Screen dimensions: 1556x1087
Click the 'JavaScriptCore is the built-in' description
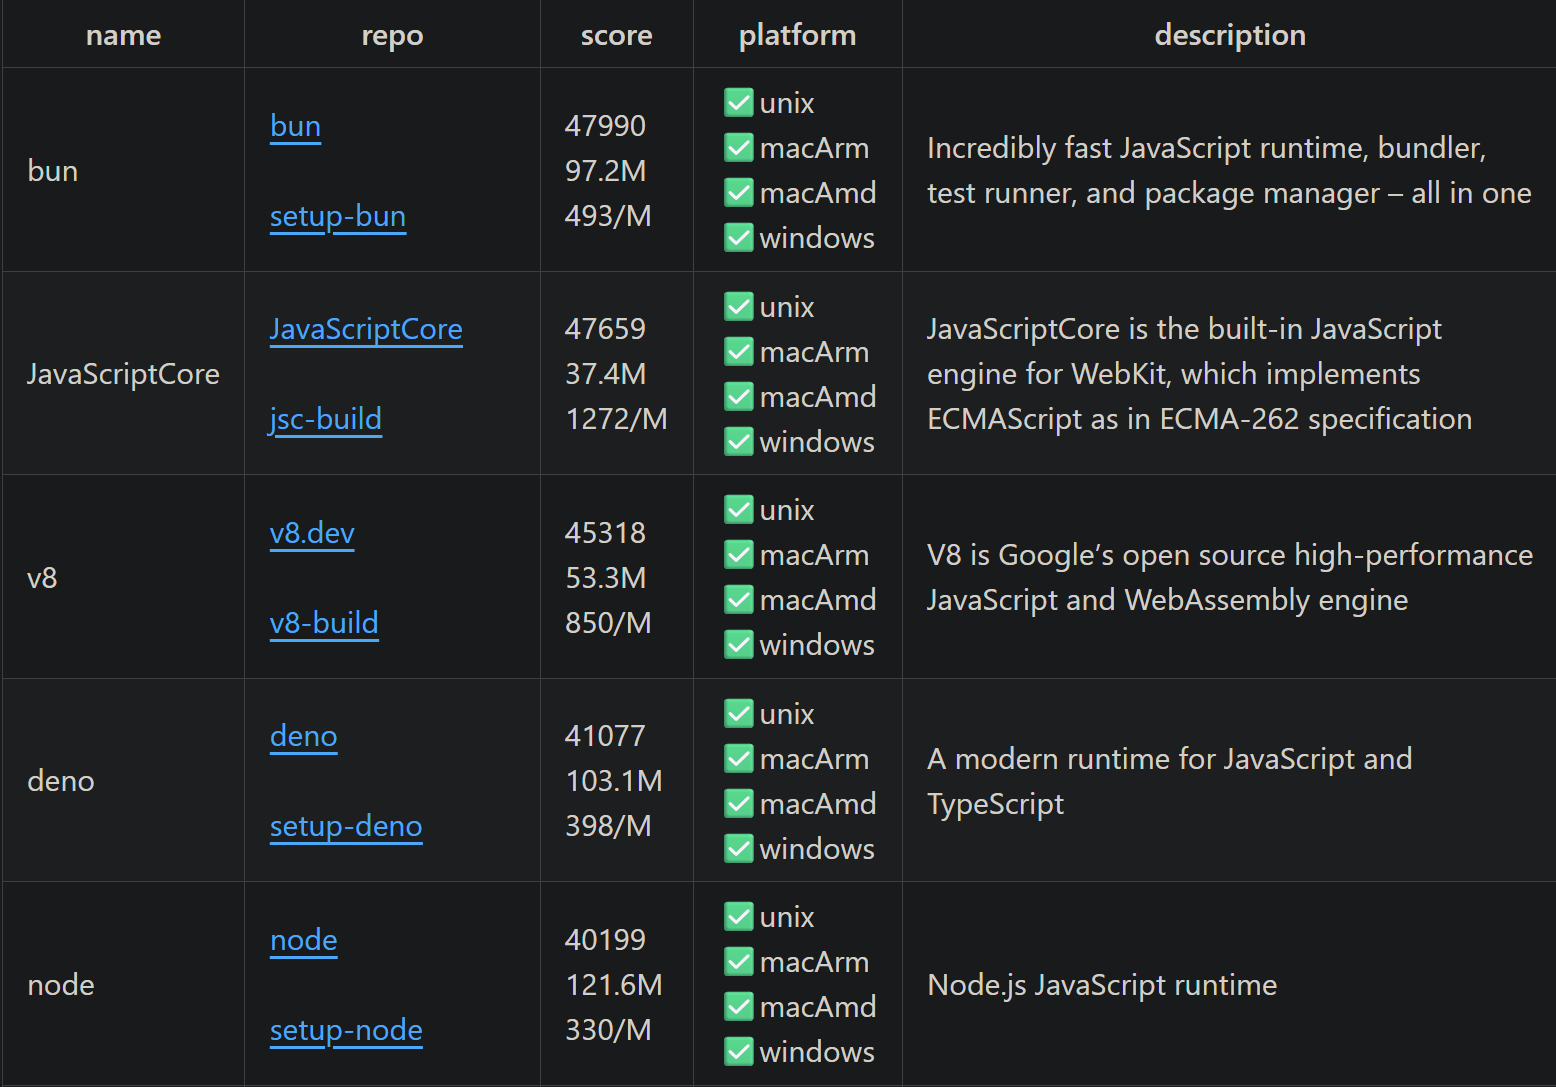1199,374
